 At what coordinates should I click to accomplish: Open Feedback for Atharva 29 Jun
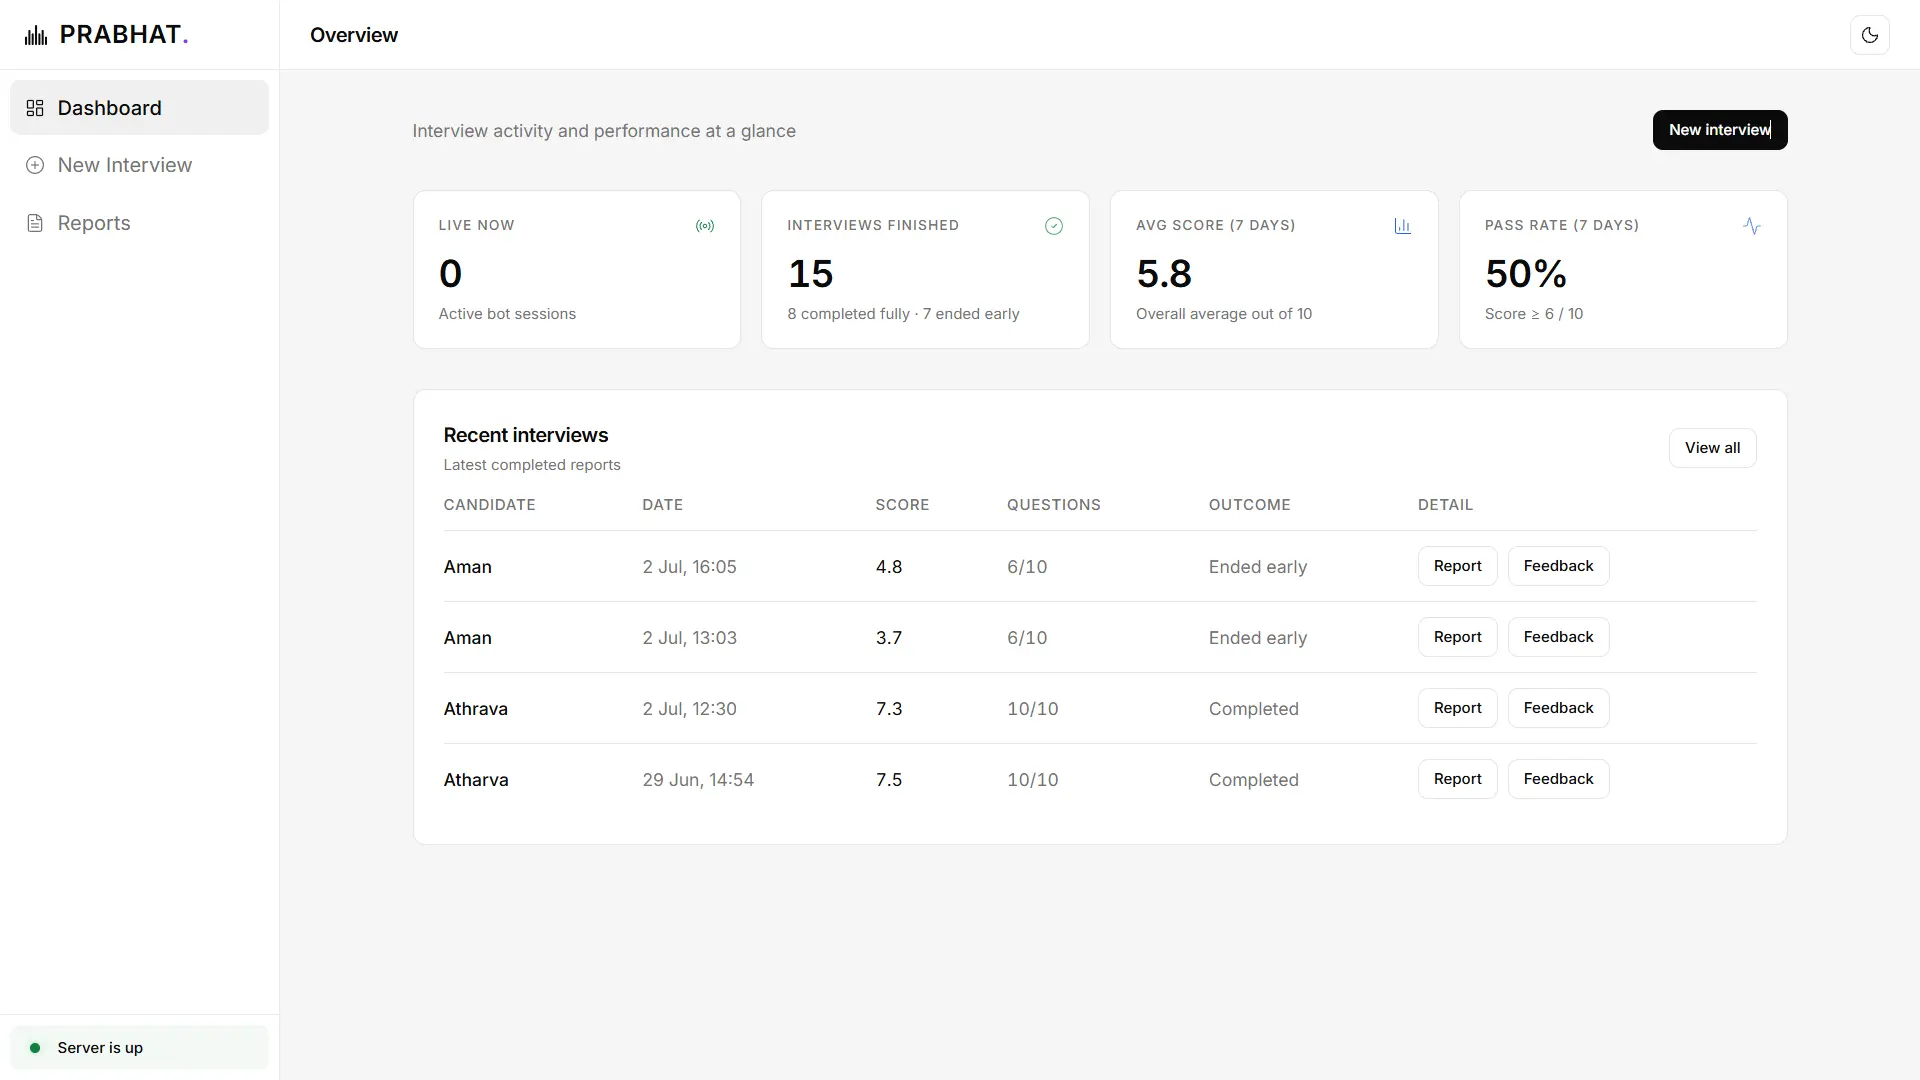click(1558, 779)
